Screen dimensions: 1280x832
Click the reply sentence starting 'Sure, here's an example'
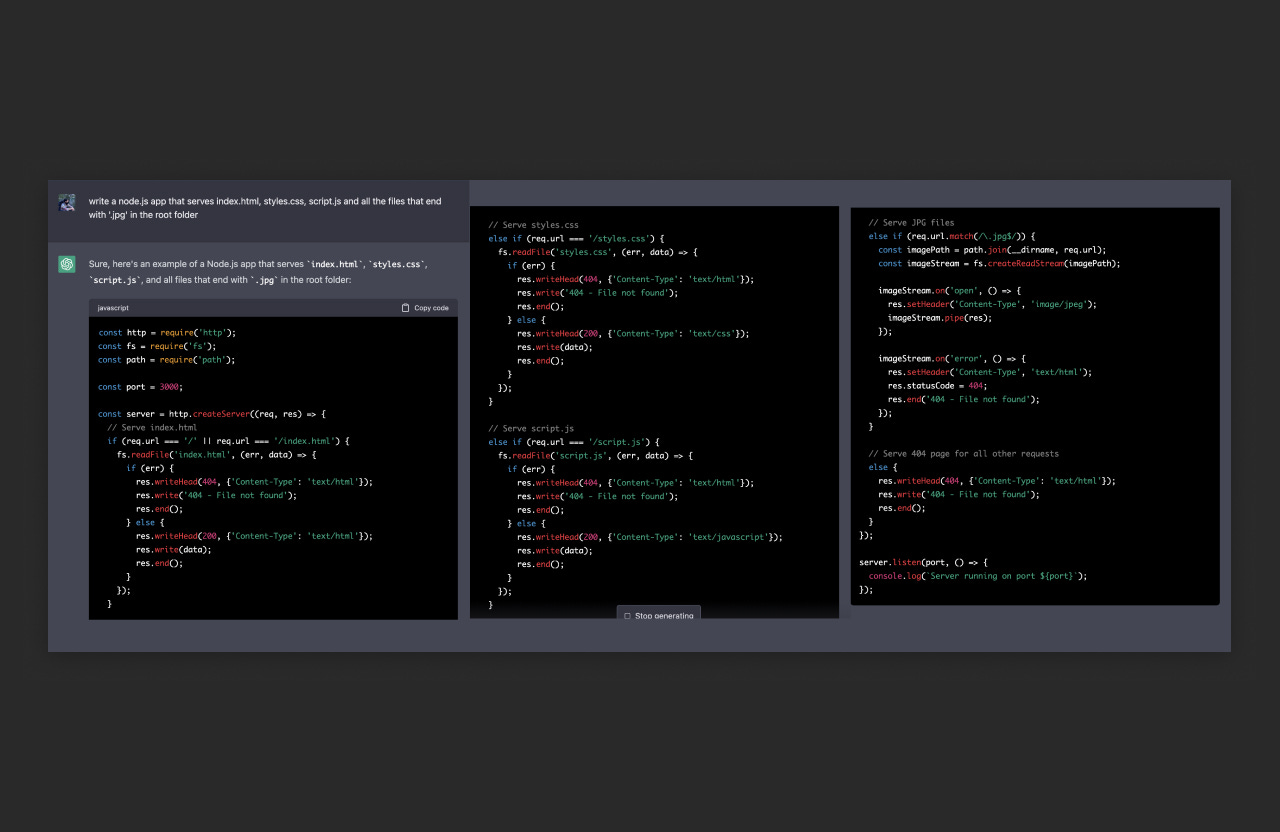click(x=258, y=272)
